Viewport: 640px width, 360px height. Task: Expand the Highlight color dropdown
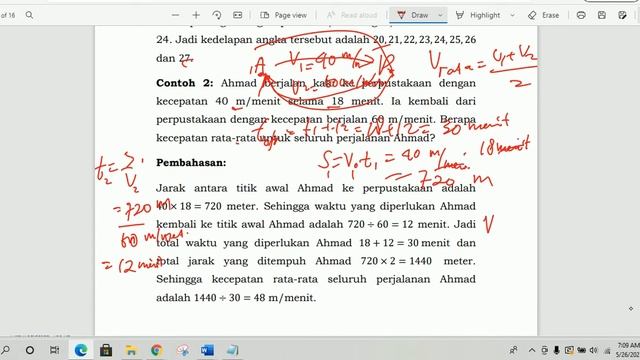point(512,15)
